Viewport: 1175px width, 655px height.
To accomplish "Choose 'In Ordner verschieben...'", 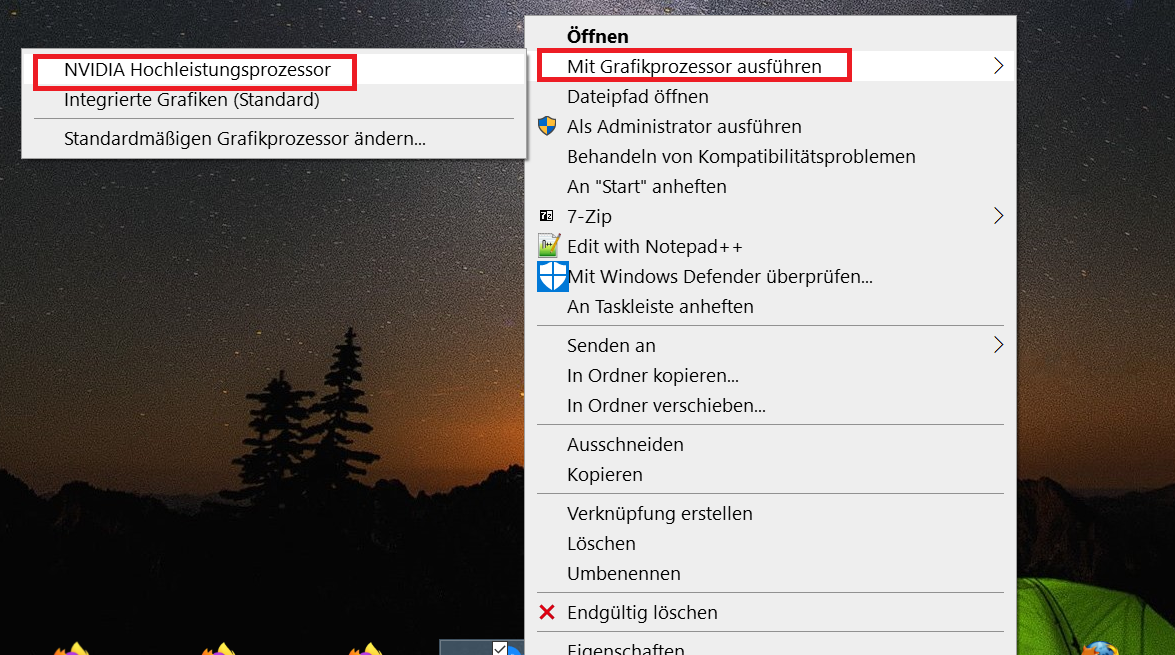I will pos(770,405).
